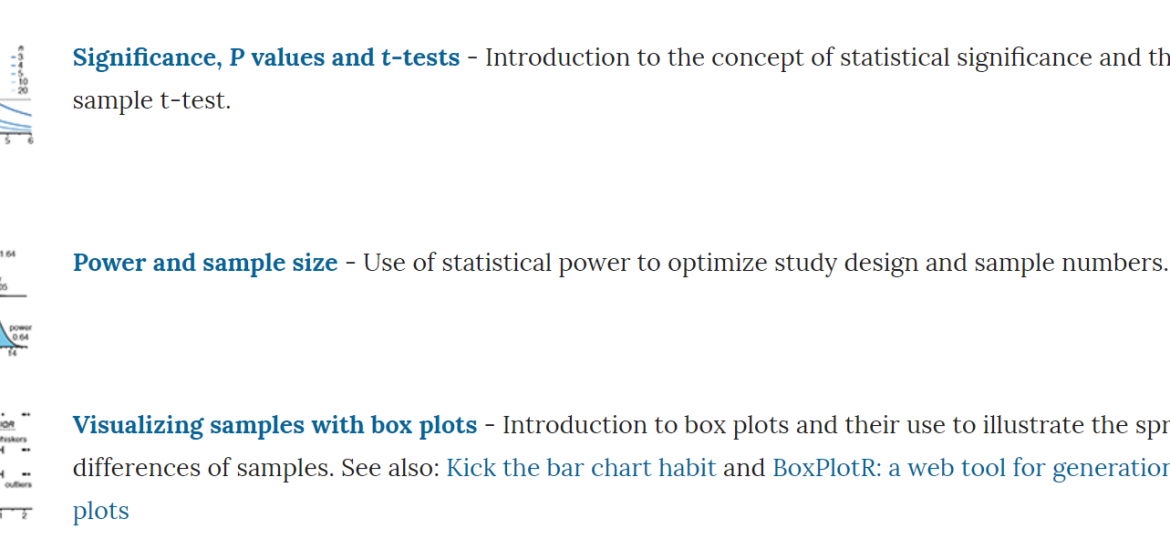
Task: Click the "1.64" value atop power thumbnail
Action: point(8,254)
